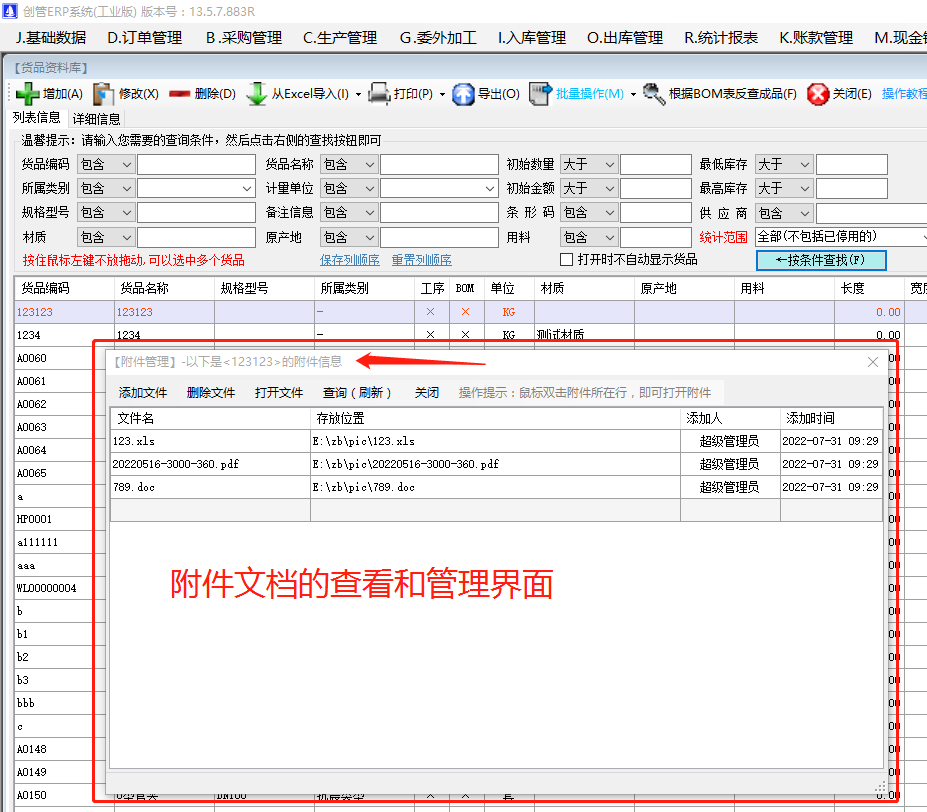Open the 从Excel导入 import tool
The width and height of the screenshot is (927, 812).
tap(255, 94)
